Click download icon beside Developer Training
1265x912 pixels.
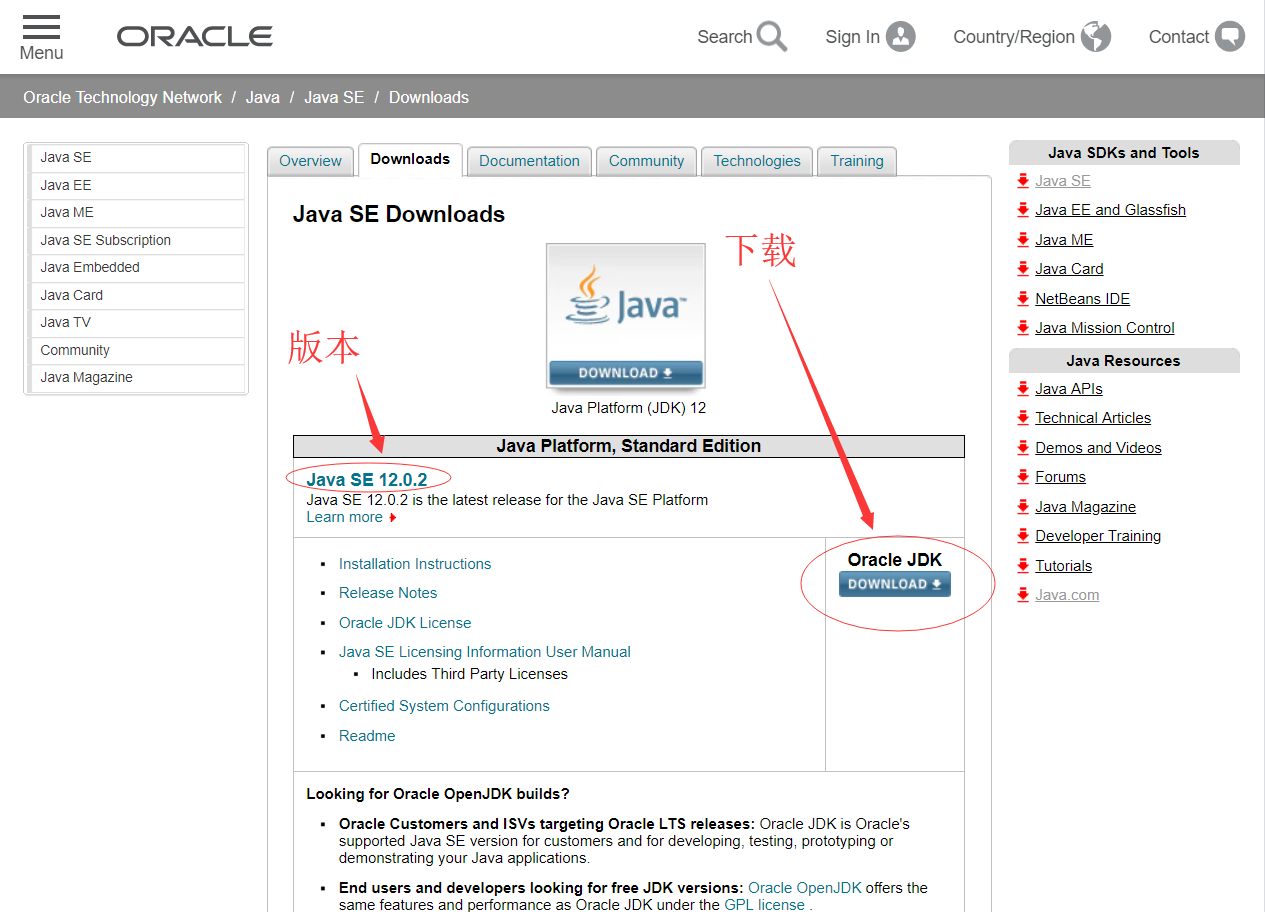(x=1023, y=536)
